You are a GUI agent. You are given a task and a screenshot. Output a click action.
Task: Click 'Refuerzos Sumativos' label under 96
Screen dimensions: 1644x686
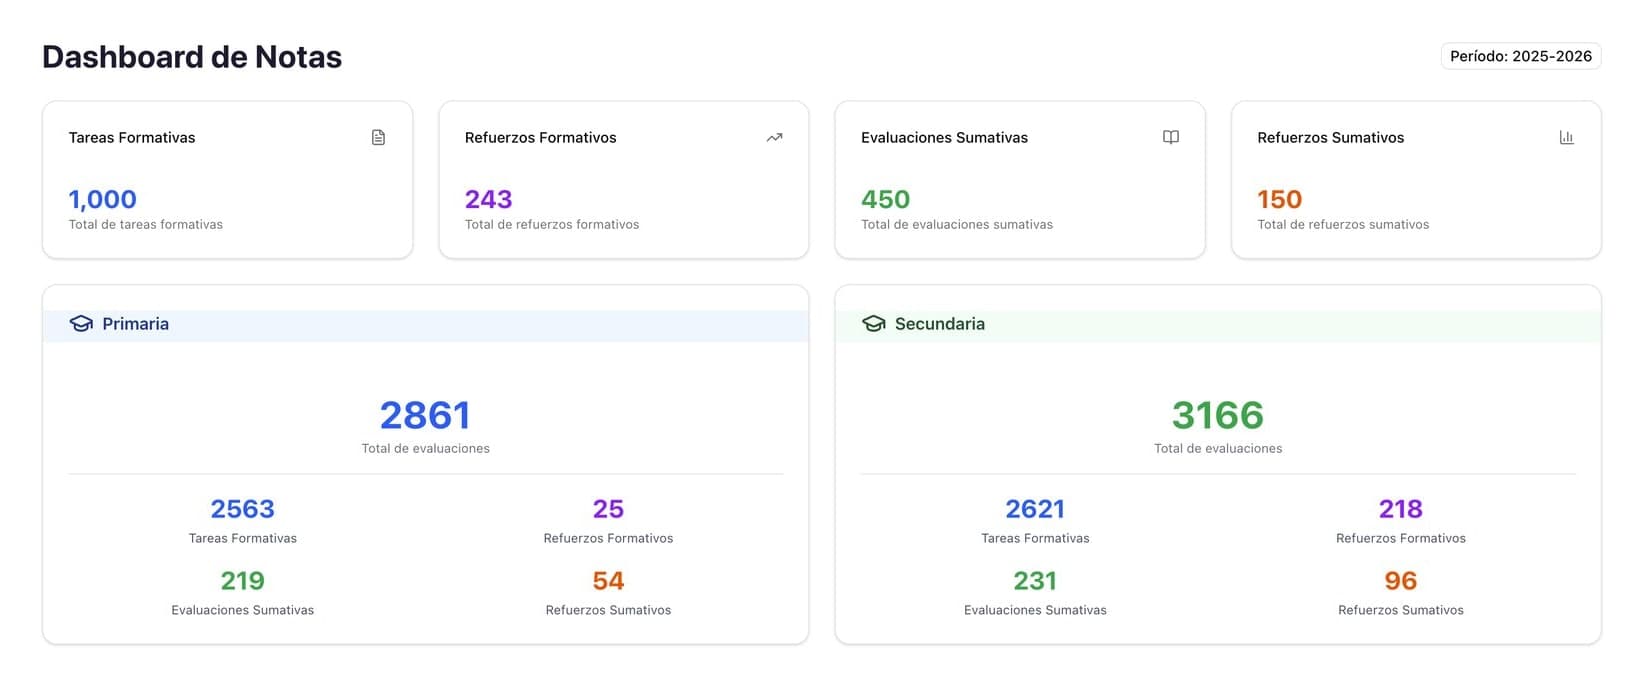coord(1401,611)
